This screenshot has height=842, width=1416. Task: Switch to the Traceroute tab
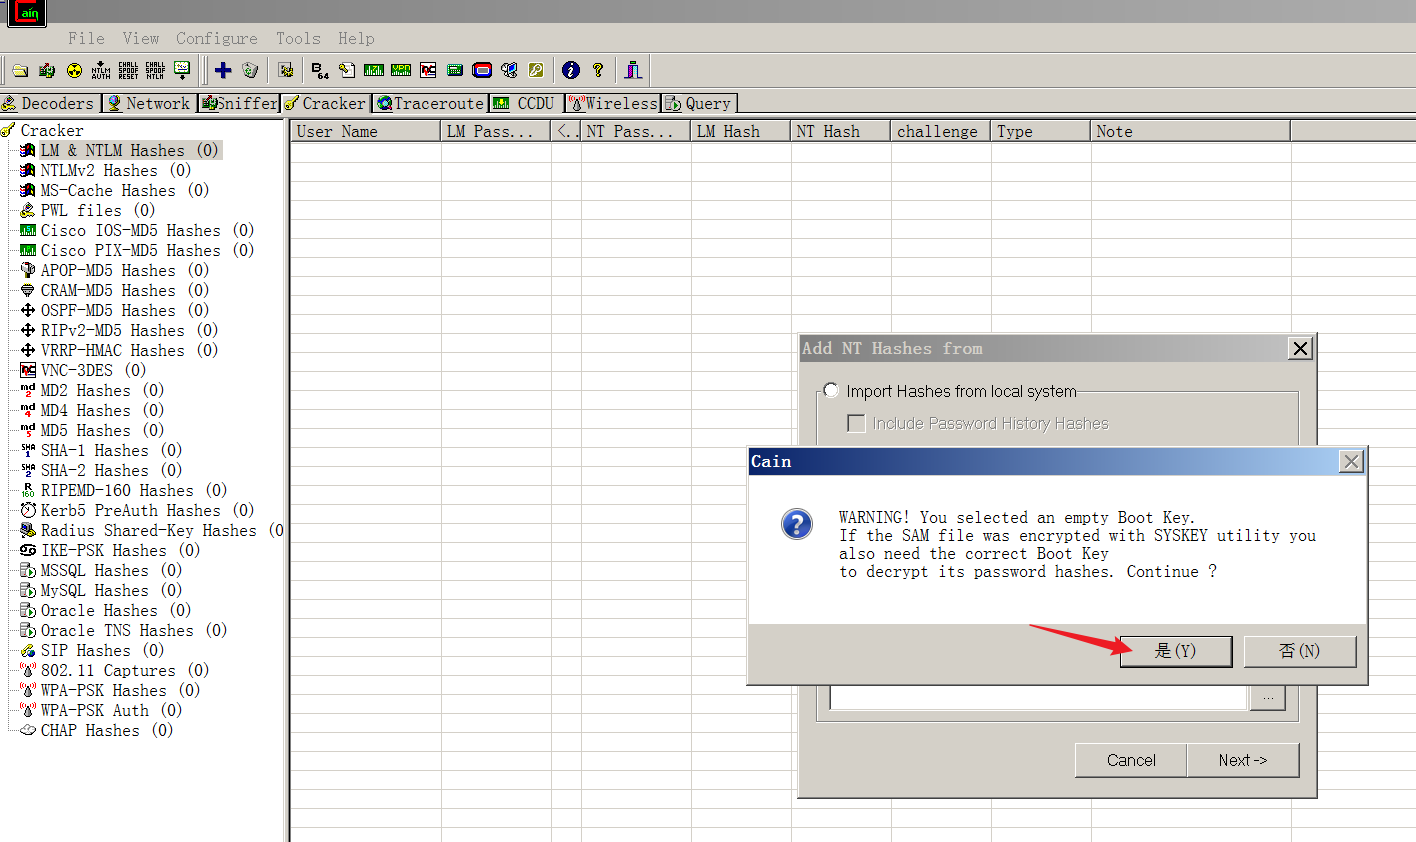click(430, 103)
